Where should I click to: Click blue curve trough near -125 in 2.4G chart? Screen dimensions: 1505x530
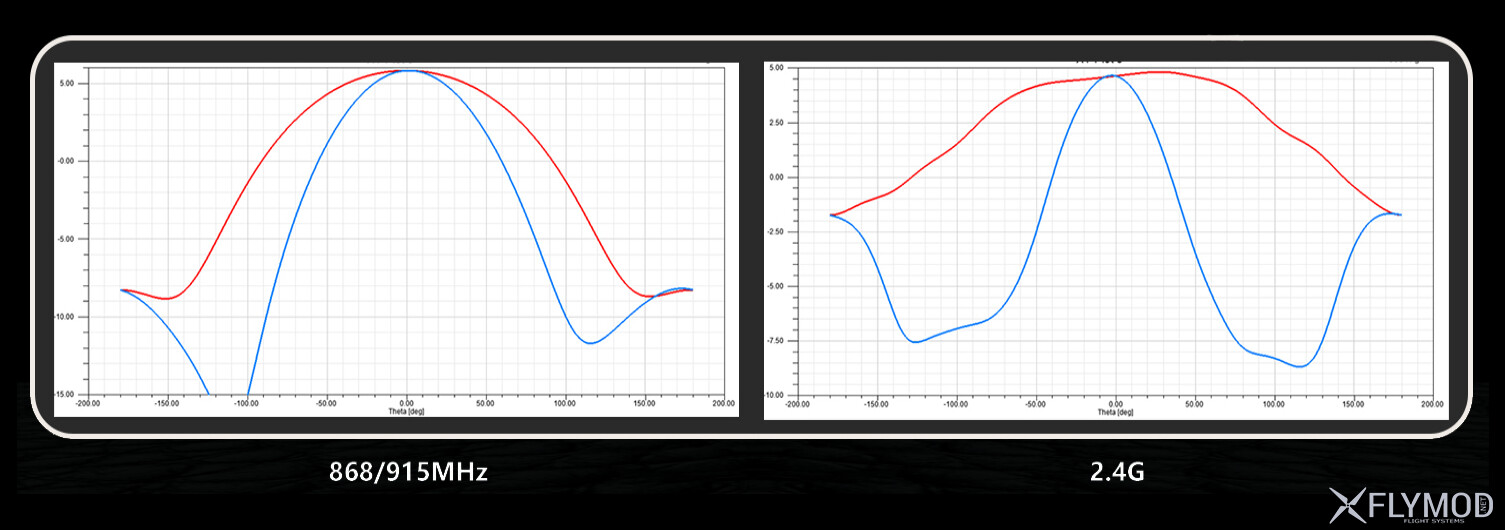click(x=916, y=342)
